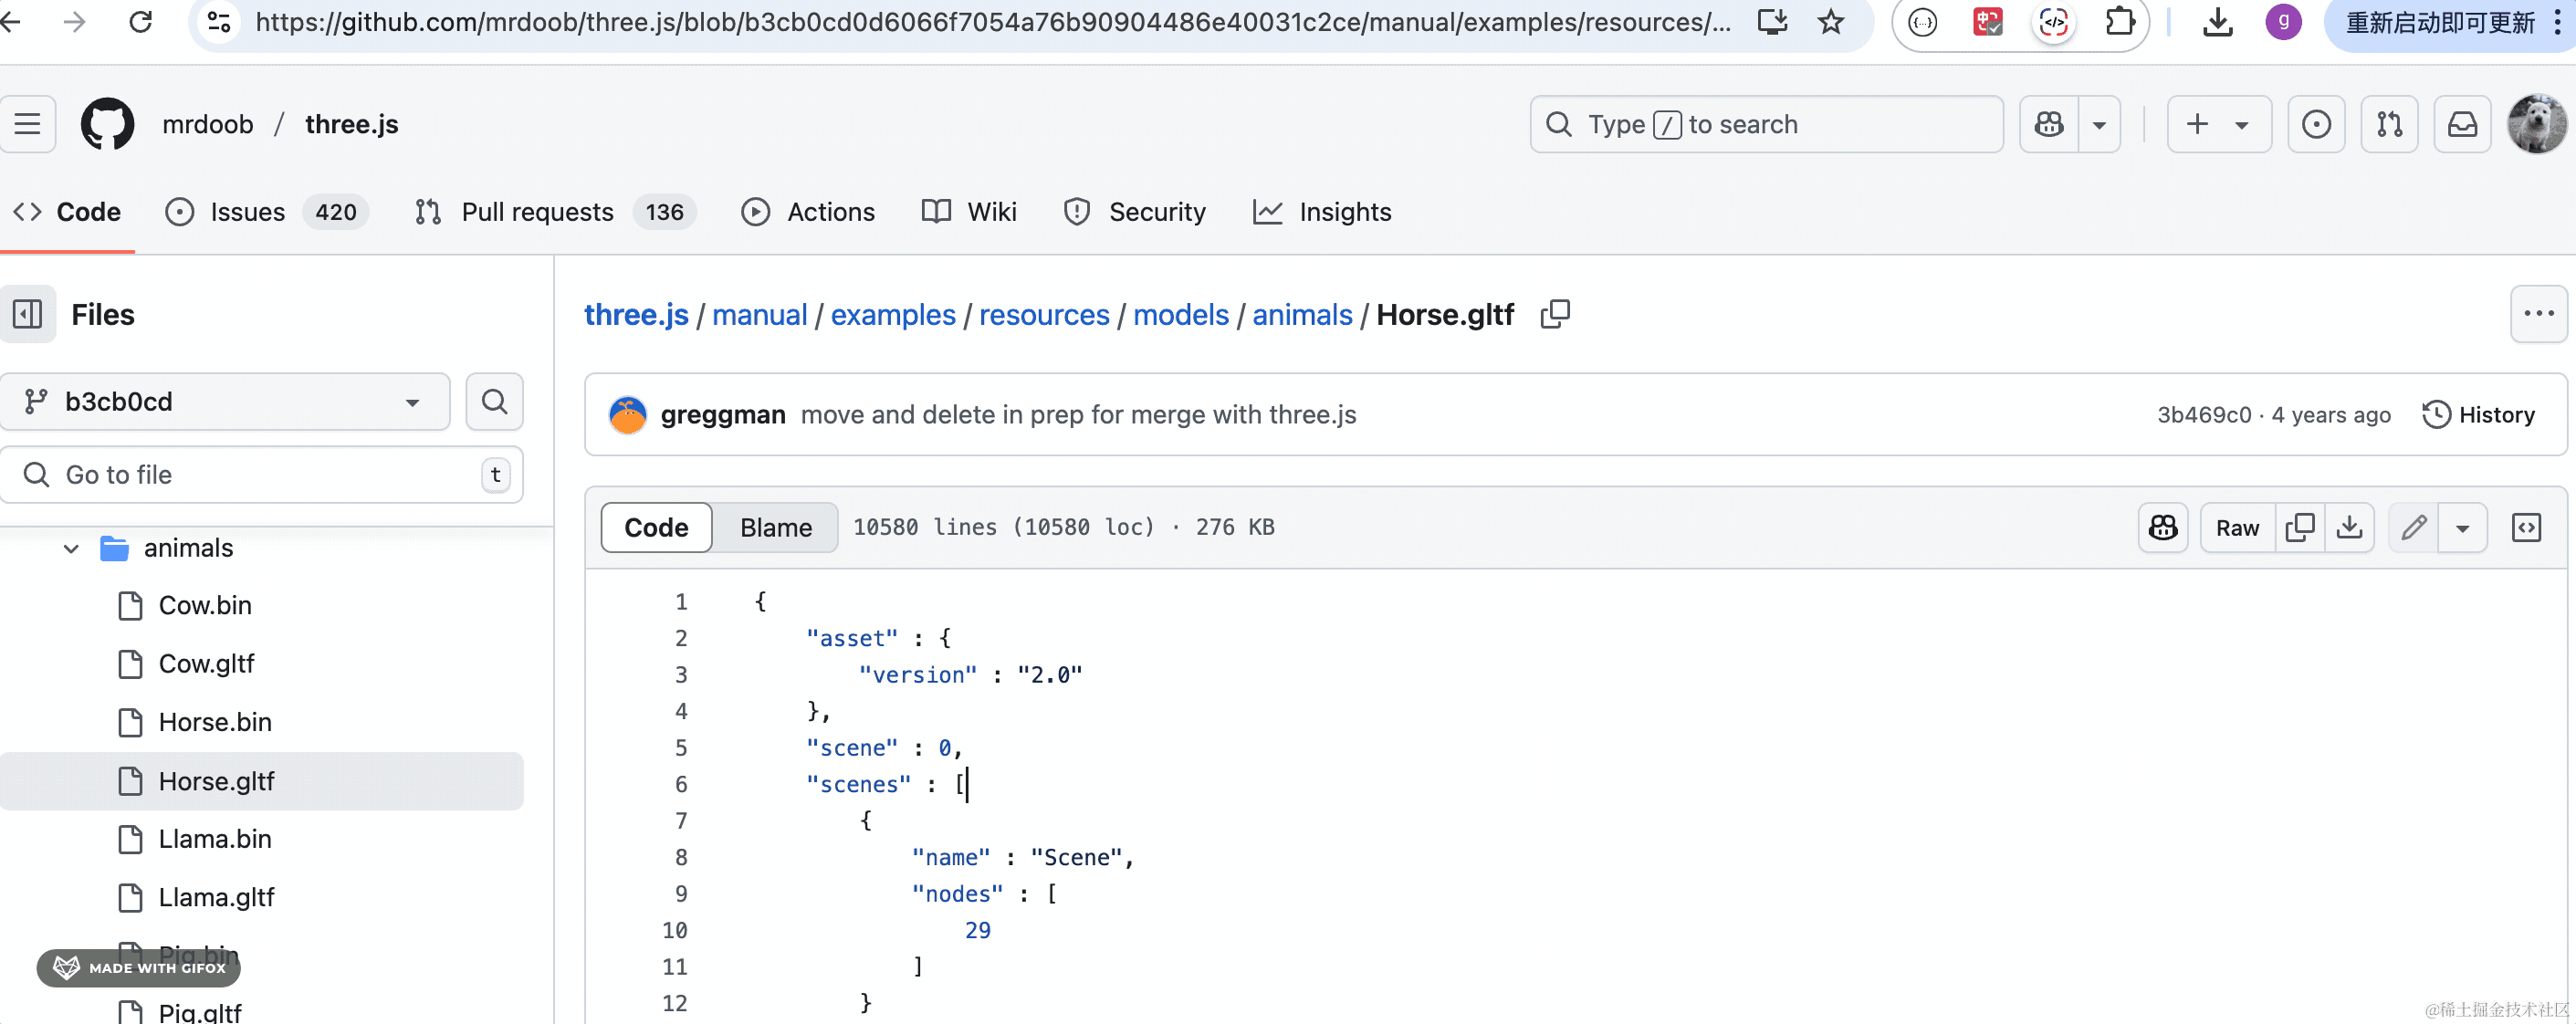Open the Wiki tab

(969, 212)
